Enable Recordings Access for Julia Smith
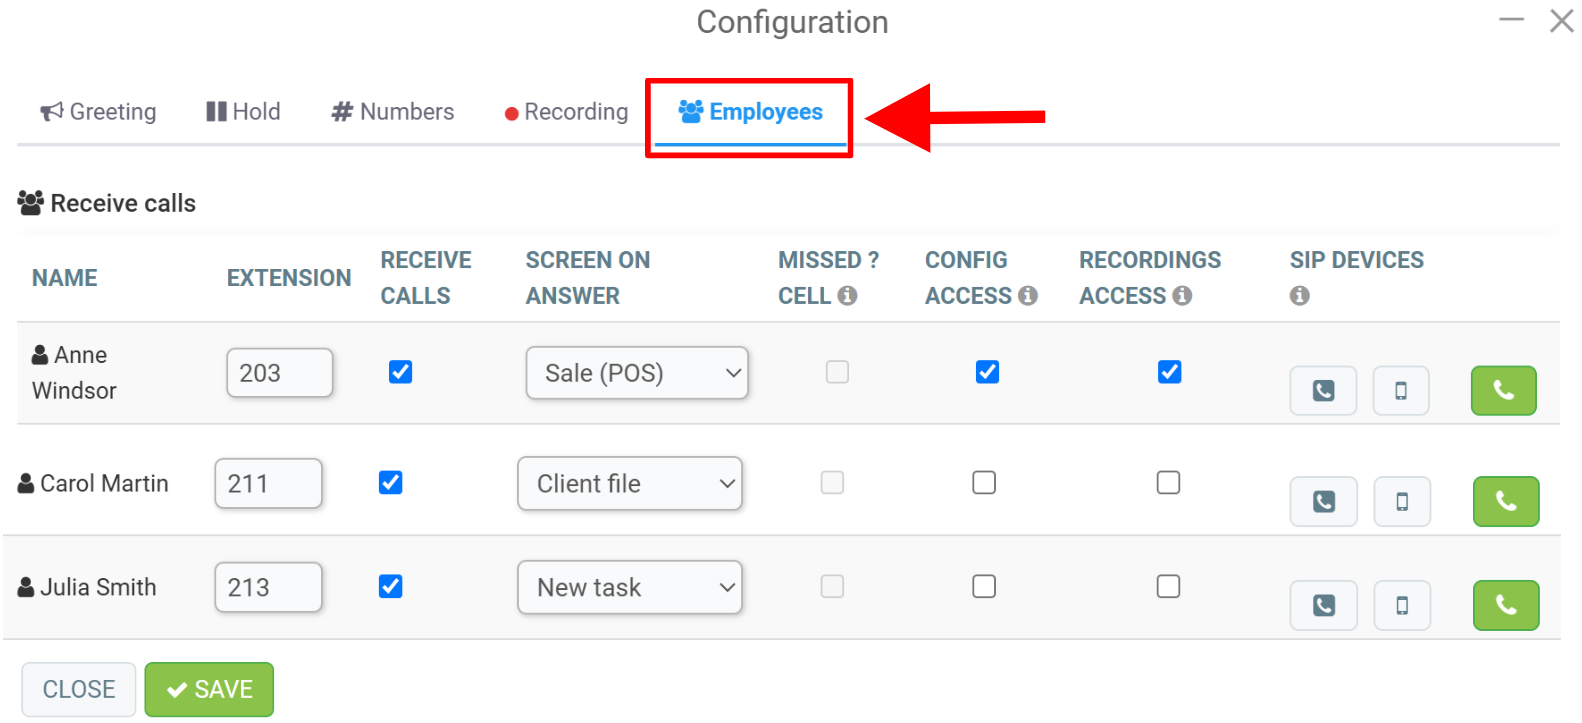The image size is (1582, 723). pyautogui.click(x=1168, y=586)
